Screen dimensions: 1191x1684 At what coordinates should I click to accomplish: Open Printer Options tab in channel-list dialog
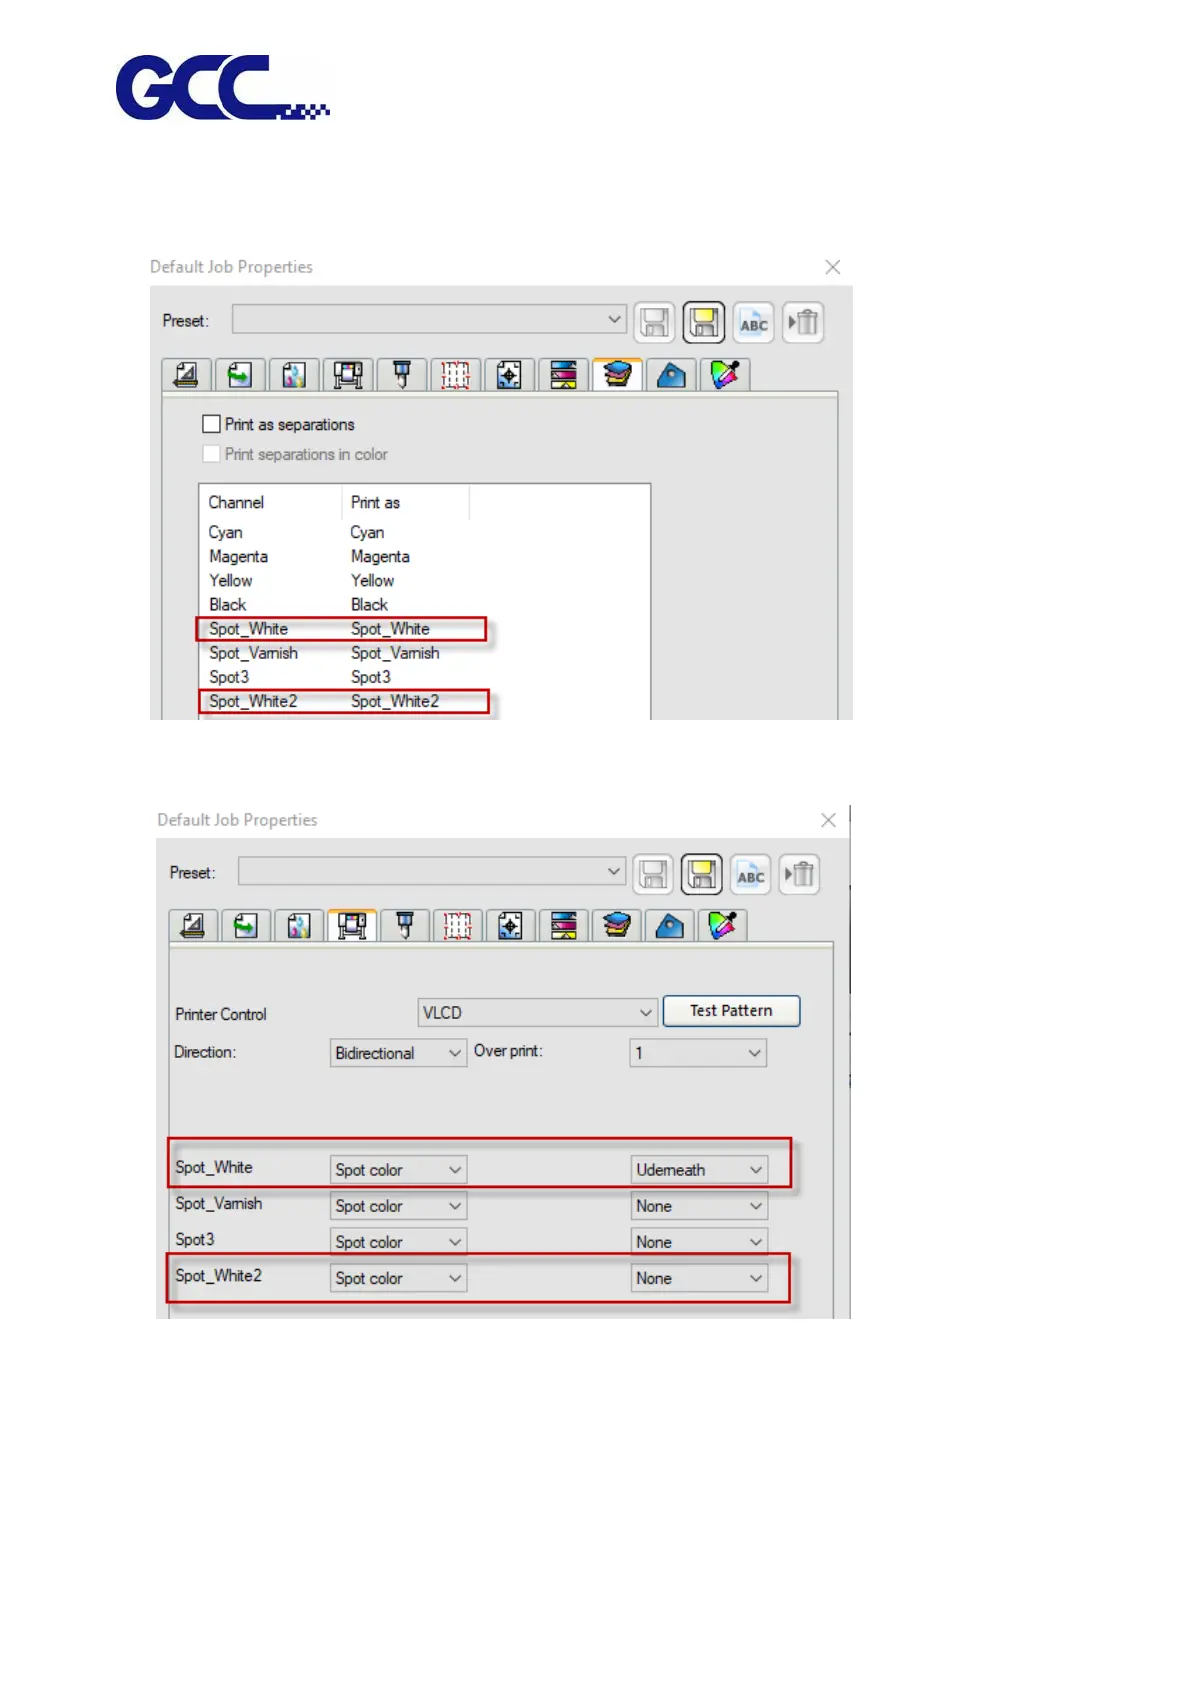coord(348,375)
